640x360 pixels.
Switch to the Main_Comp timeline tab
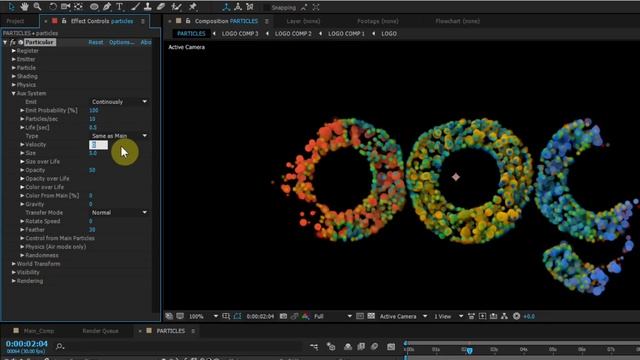coord(39,331)
